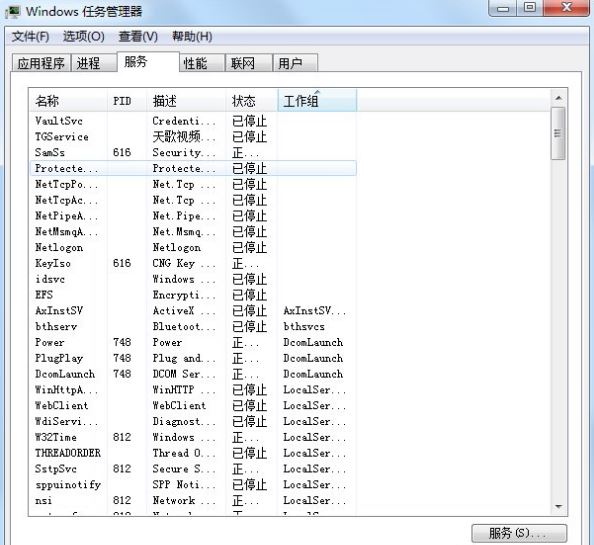The width and height of the screenshot is (594, 545).
Task: Select the SstpSvc service row
Action: point(193,469)
